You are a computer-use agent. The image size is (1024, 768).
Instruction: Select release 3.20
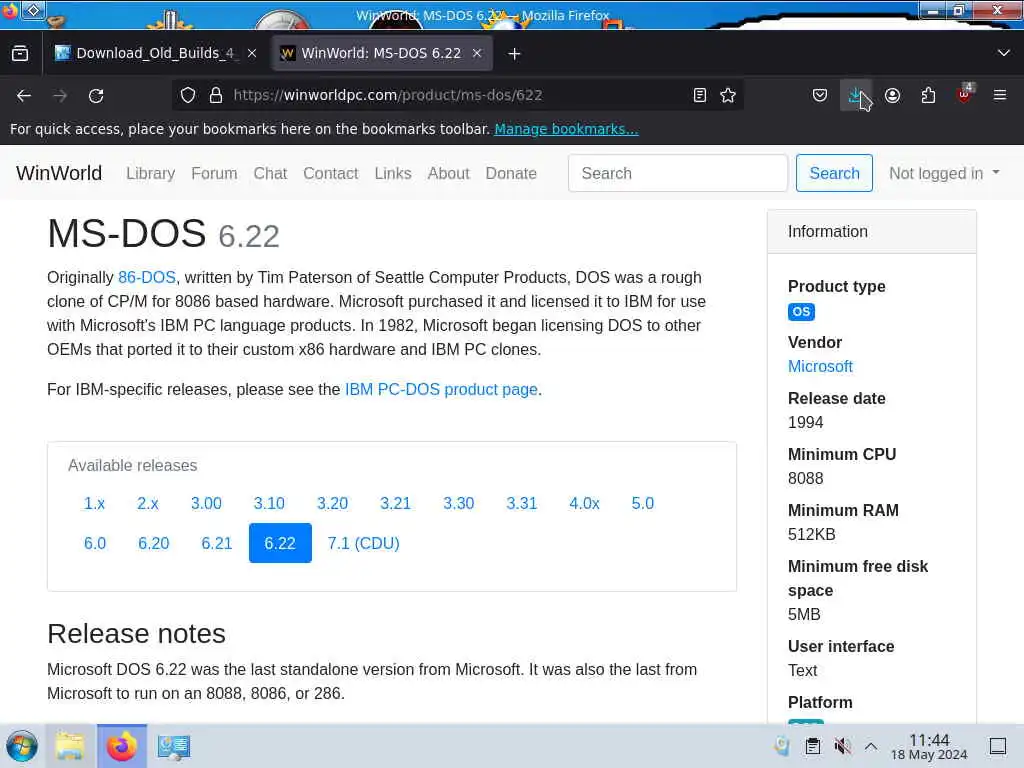[332, 504]
